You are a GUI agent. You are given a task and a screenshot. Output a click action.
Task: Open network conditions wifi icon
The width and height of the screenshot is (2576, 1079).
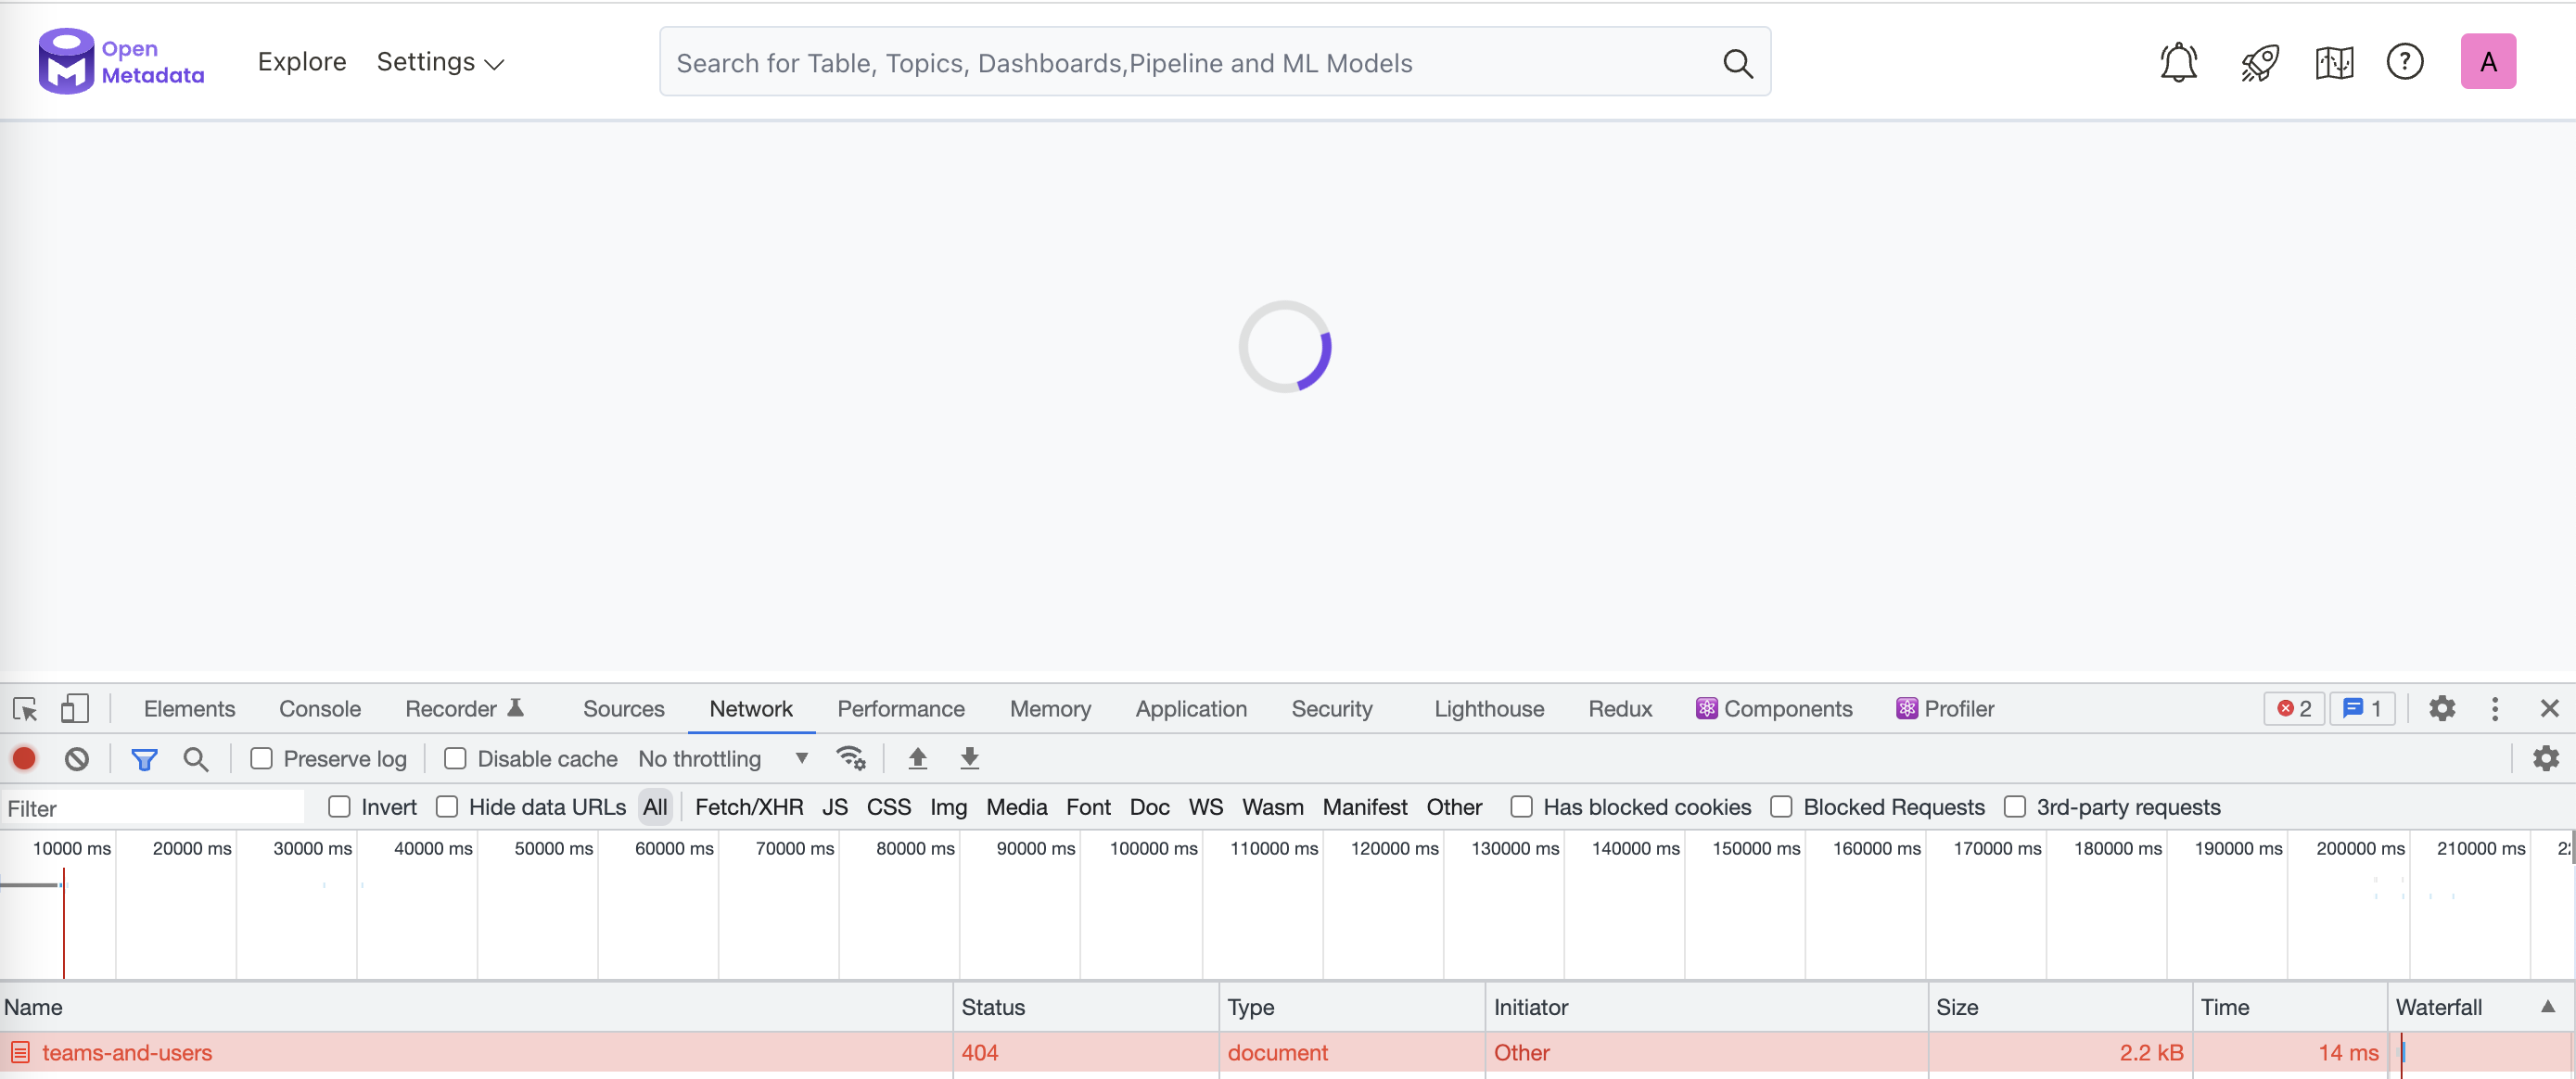(850, 759)
